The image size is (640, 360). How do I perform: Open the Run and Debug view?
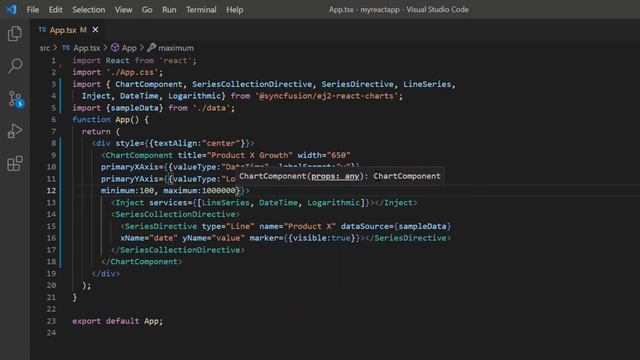tap(15, 131)
